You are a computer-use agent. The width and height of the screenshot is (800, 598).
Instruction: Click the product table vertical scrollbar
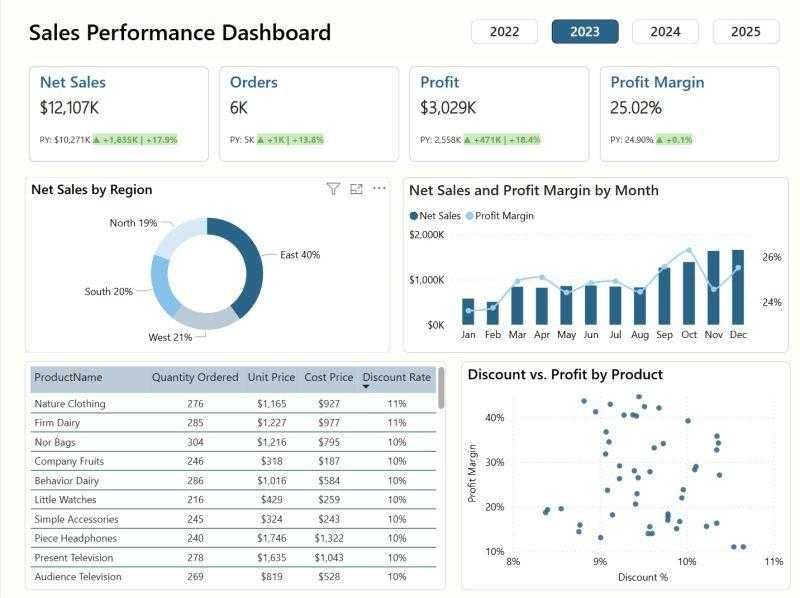coord(441,388)
